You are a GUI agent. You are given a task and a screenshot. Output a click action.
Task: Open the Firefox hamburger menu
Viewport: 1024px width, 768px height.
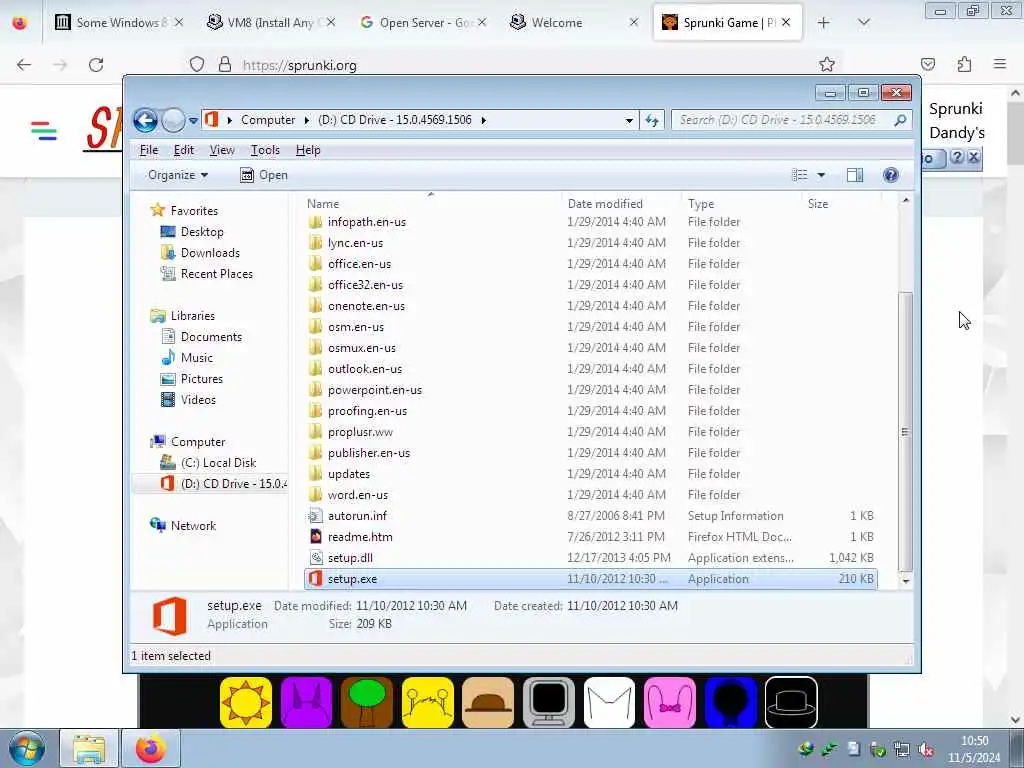coord(999,64)
